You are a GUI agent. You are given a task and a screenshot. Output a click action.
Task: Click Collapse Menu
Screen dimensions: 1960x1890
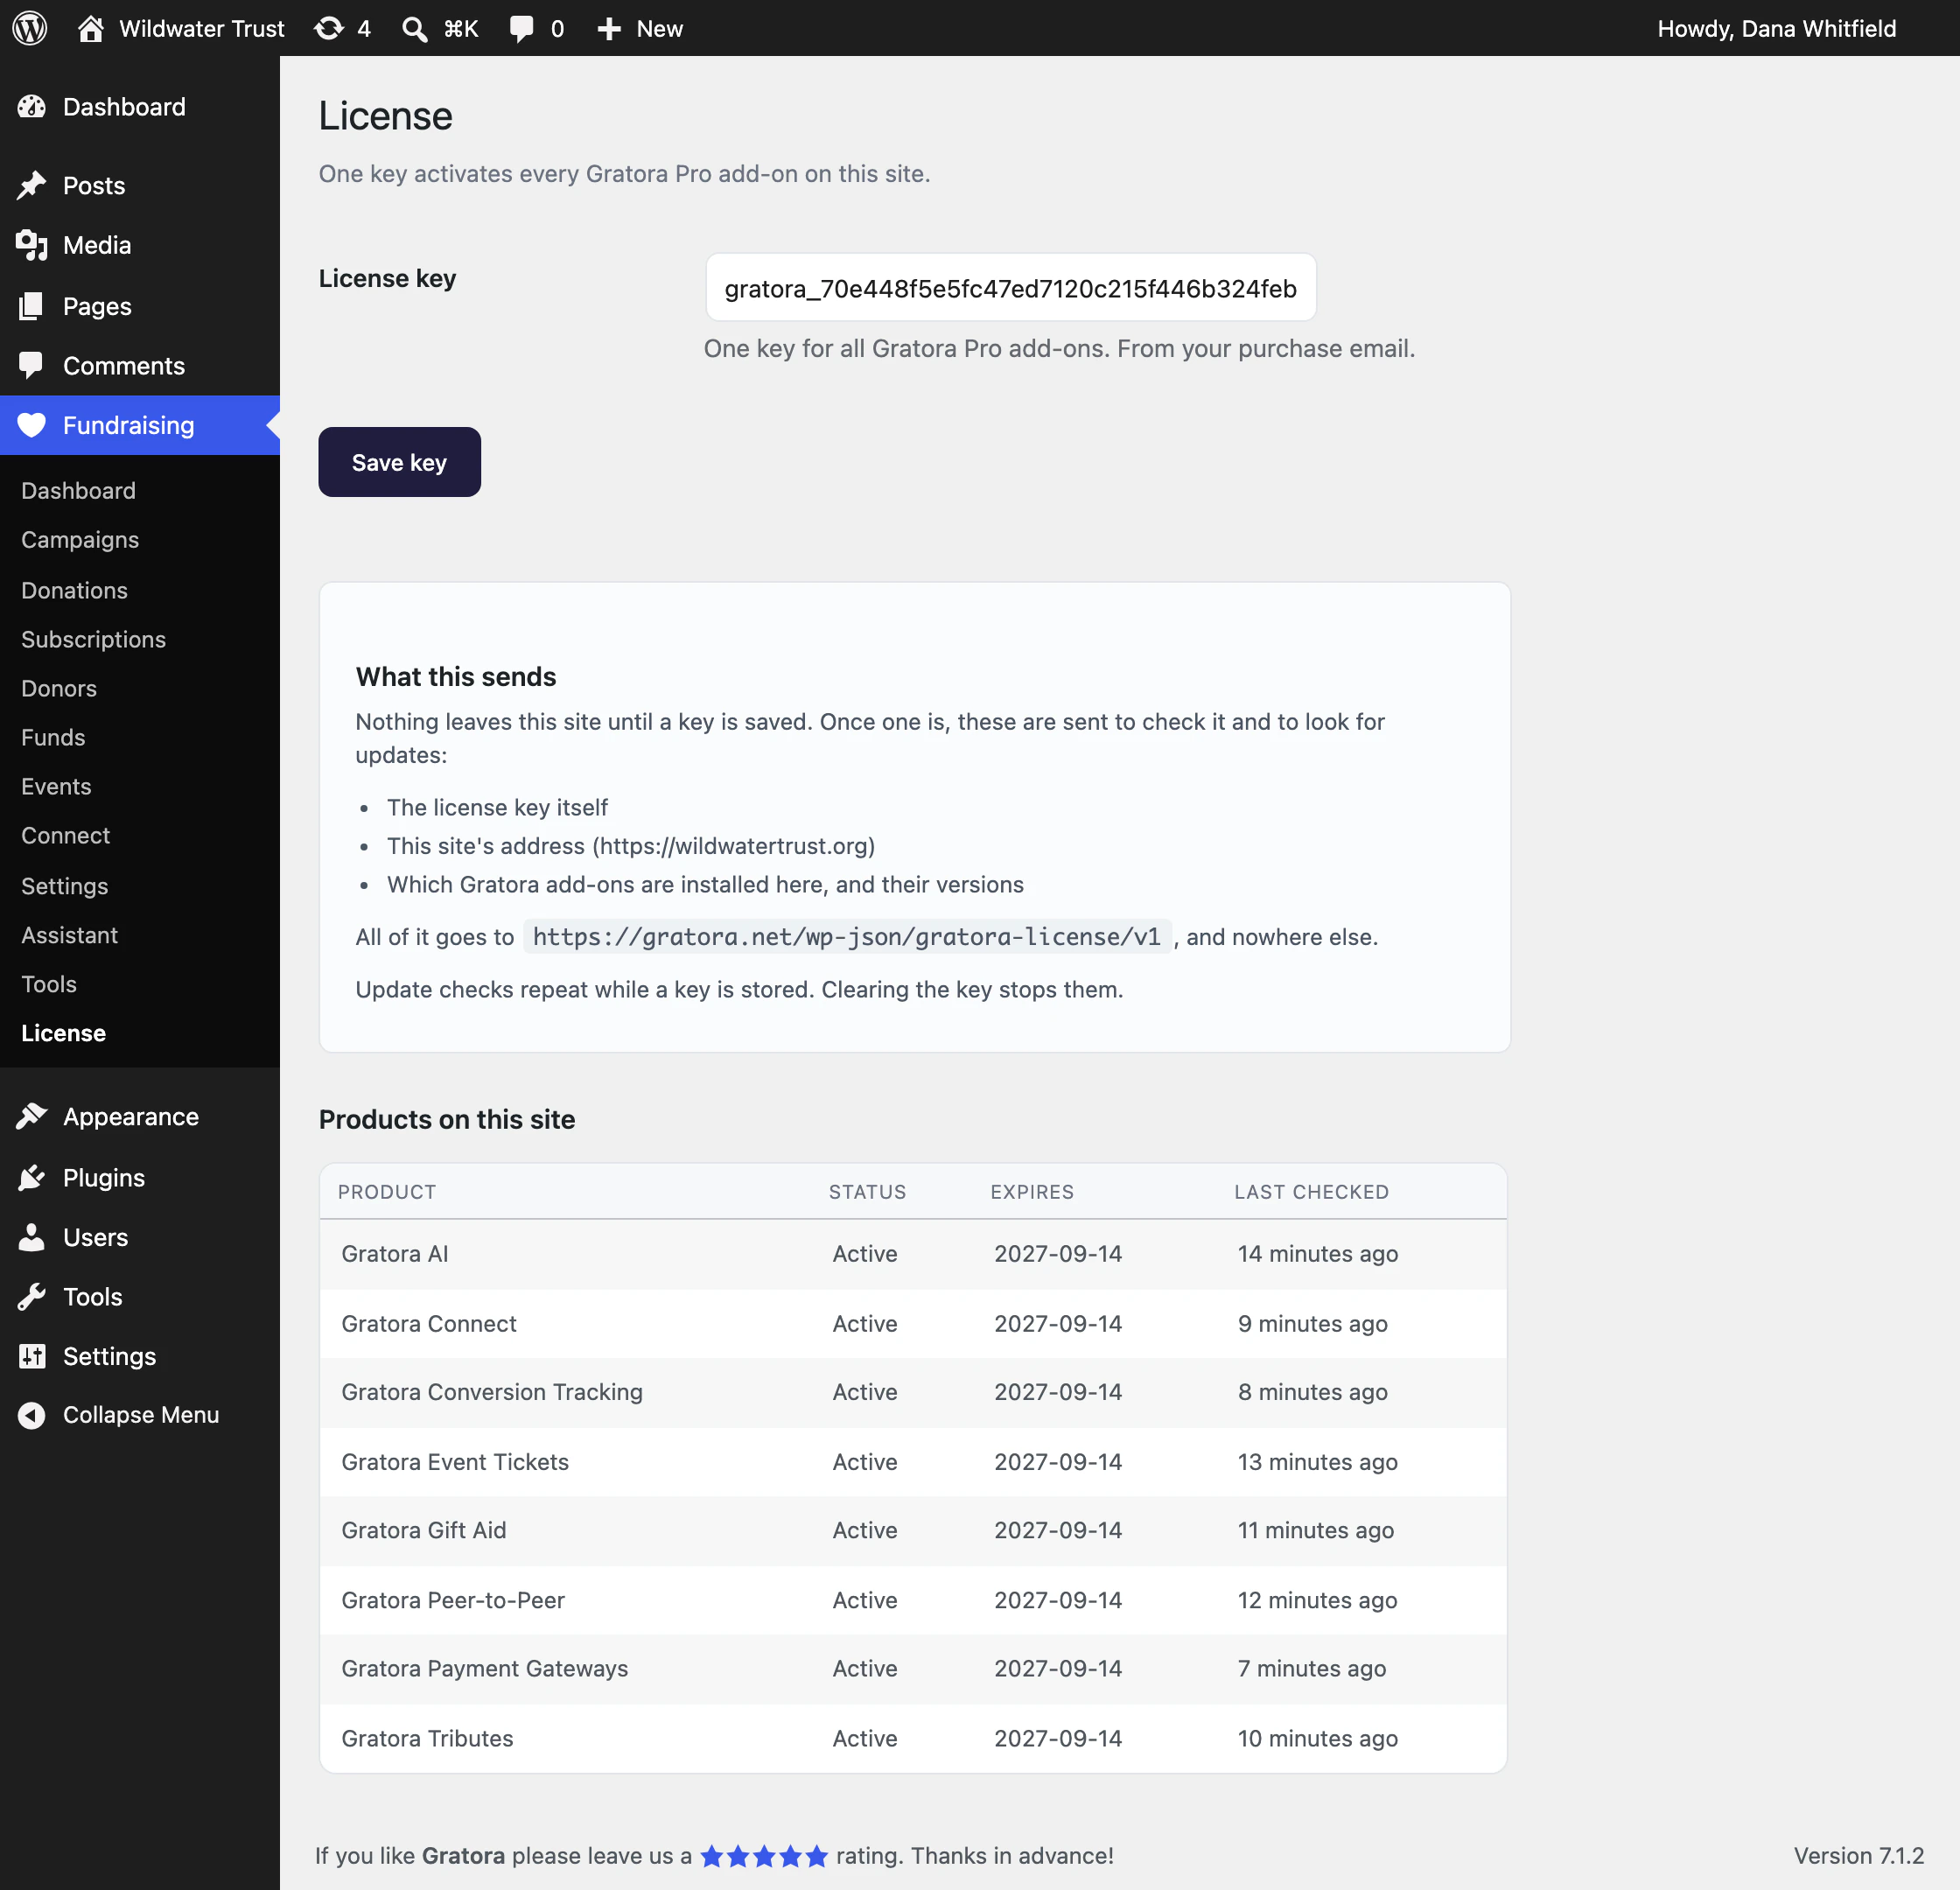140,1415
